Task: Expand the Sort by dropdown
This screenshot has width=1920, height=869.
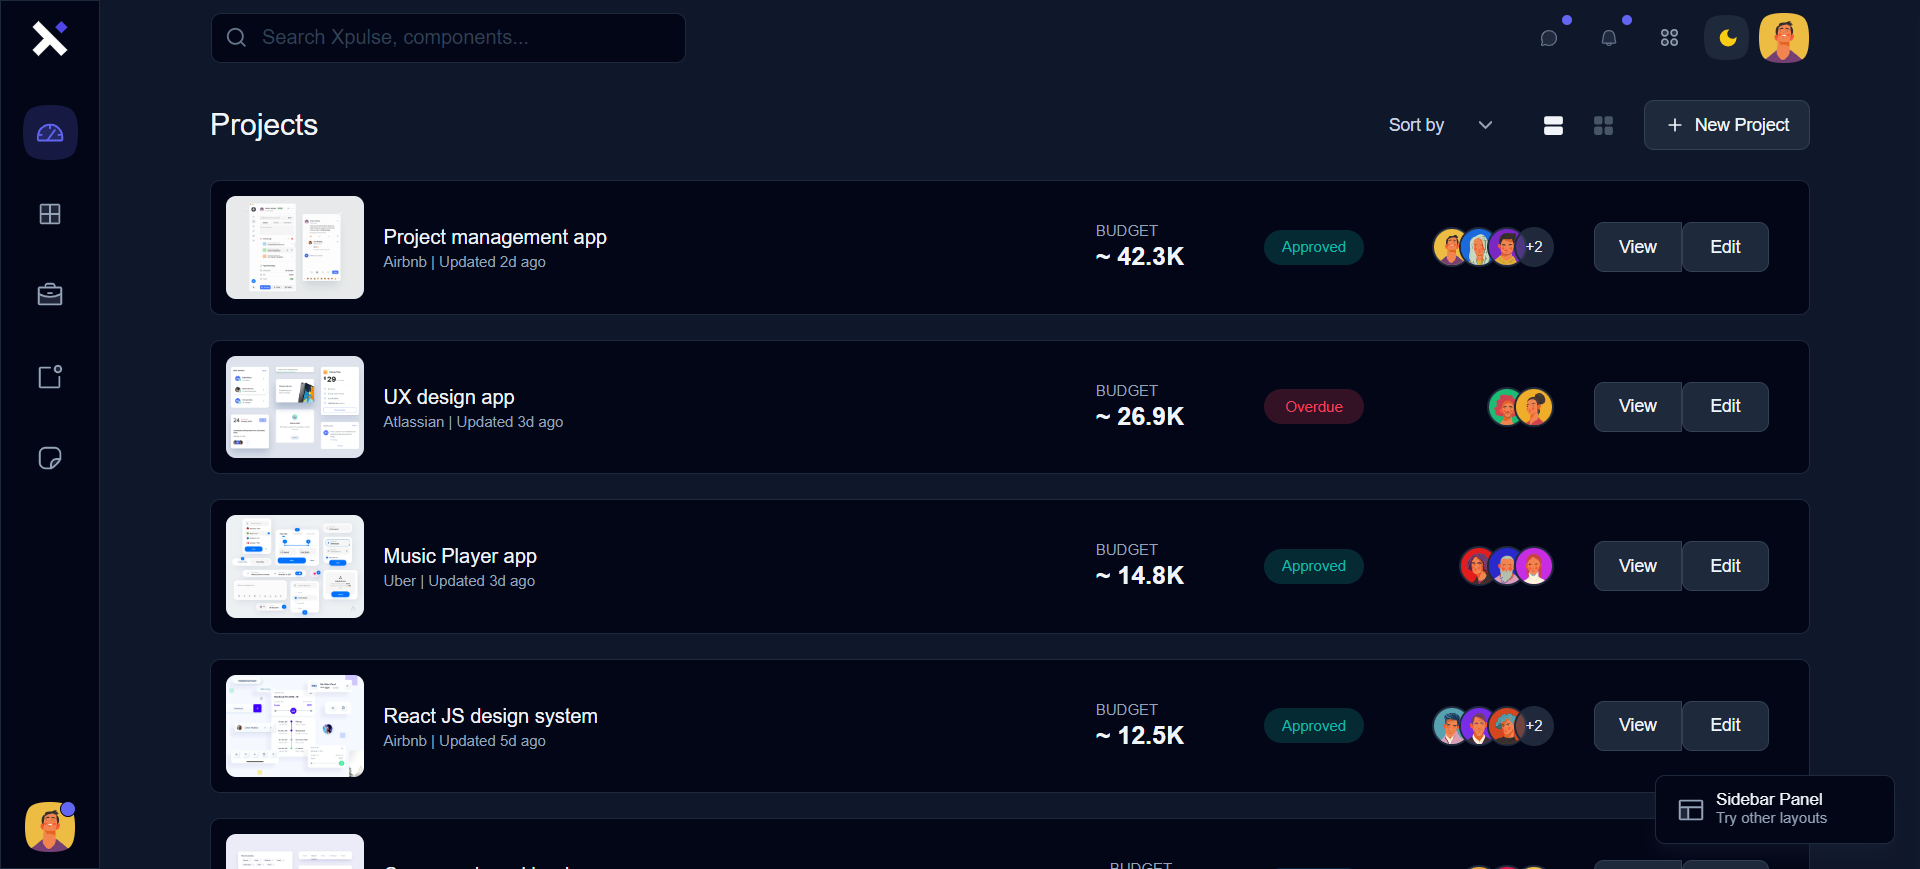Action: [1440, 125]
